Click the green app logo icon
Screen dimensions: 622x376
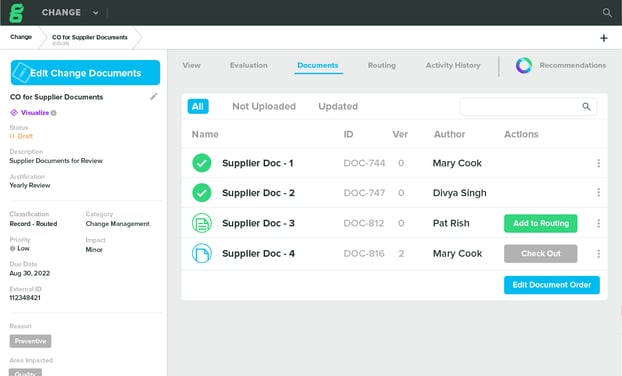tap(16, 13)
